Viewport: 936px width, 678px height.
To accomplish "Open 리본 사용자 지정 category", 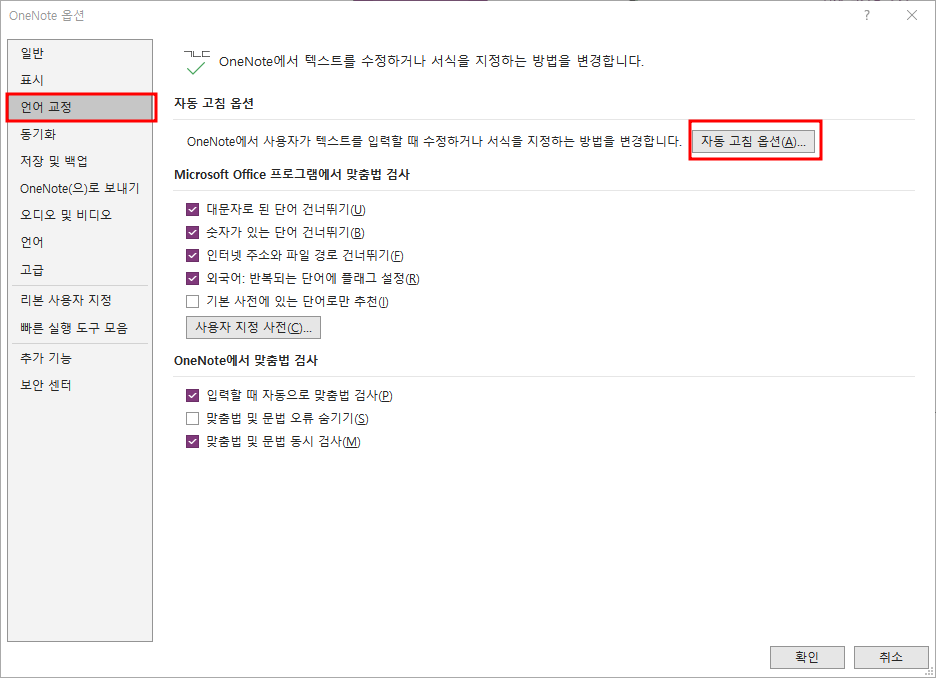I will click(x=80, y=300).
